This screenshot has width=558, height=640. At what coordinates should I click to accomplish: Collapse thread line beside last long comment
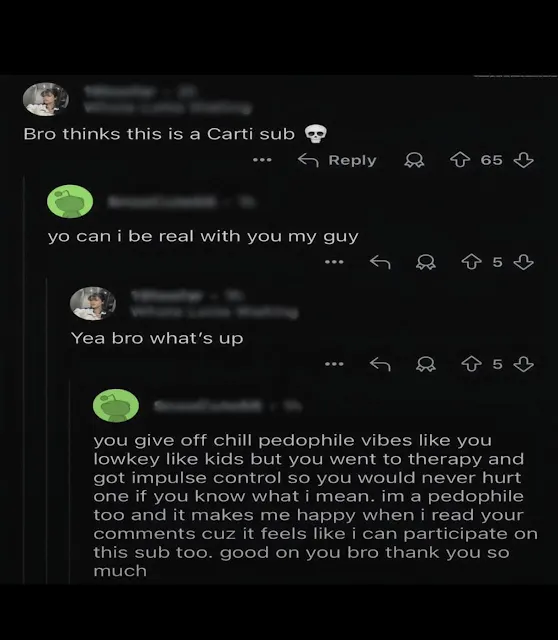click(x=70, y=482)
